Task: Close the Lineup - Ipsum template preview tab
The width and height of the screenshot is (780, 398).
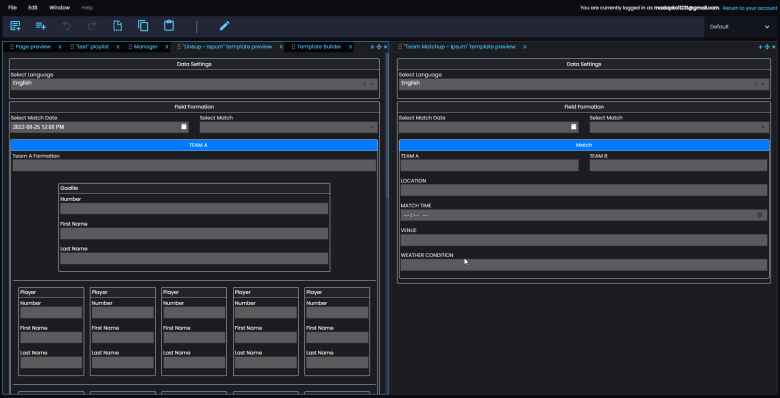Action: tap(281, 47)
